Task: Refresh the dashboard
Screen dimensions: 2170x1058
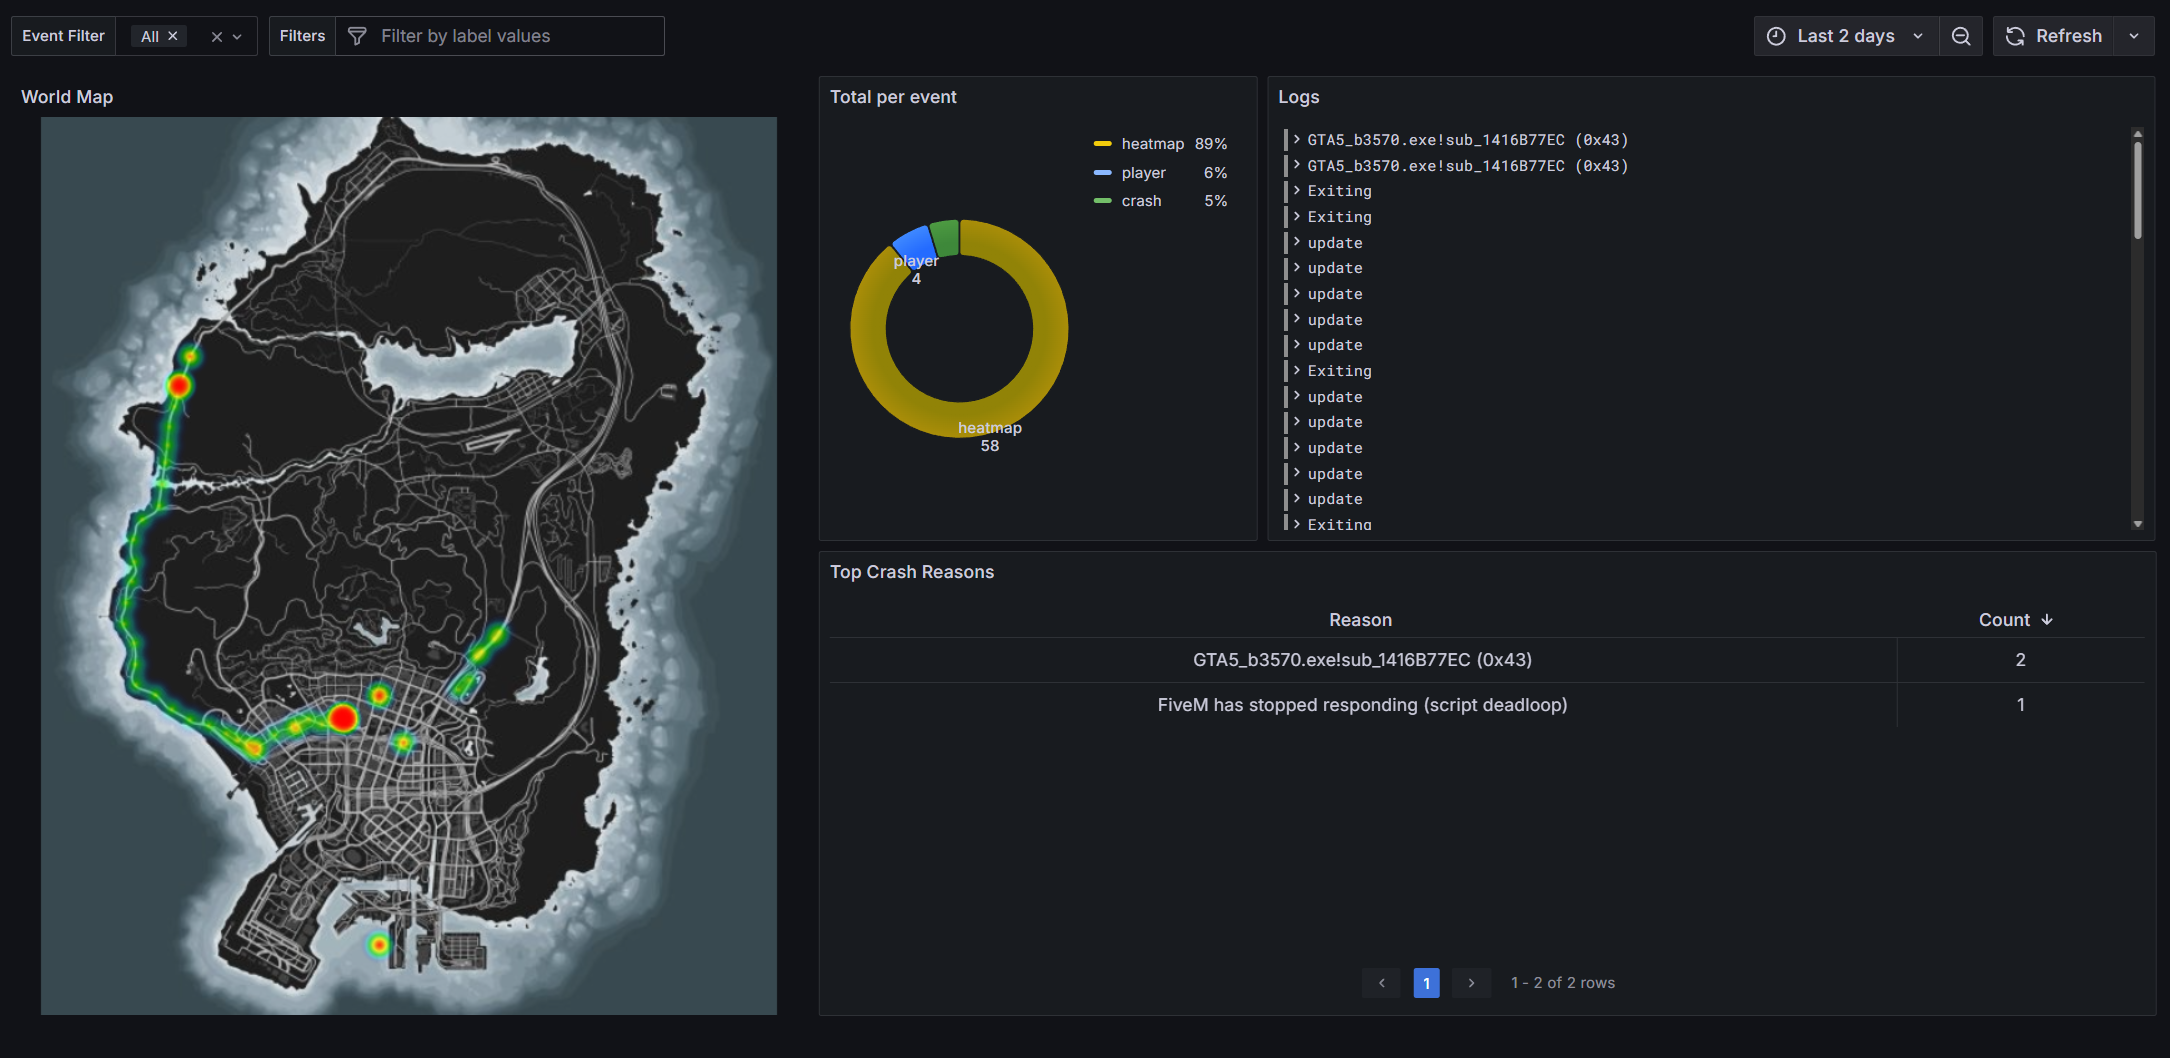Action: 2054,36
